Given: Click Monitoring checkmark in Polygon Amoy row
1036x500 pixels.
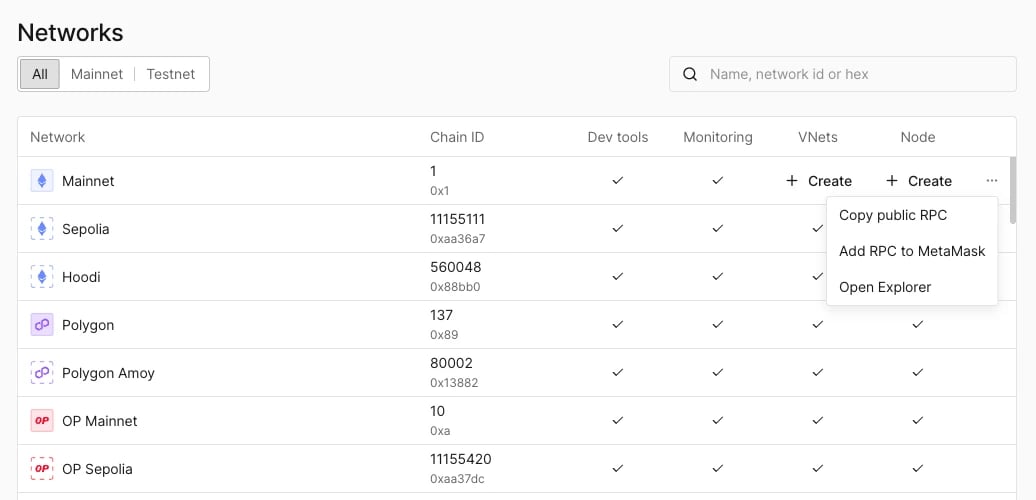Looking at the screenshot, I should (718, 373).
